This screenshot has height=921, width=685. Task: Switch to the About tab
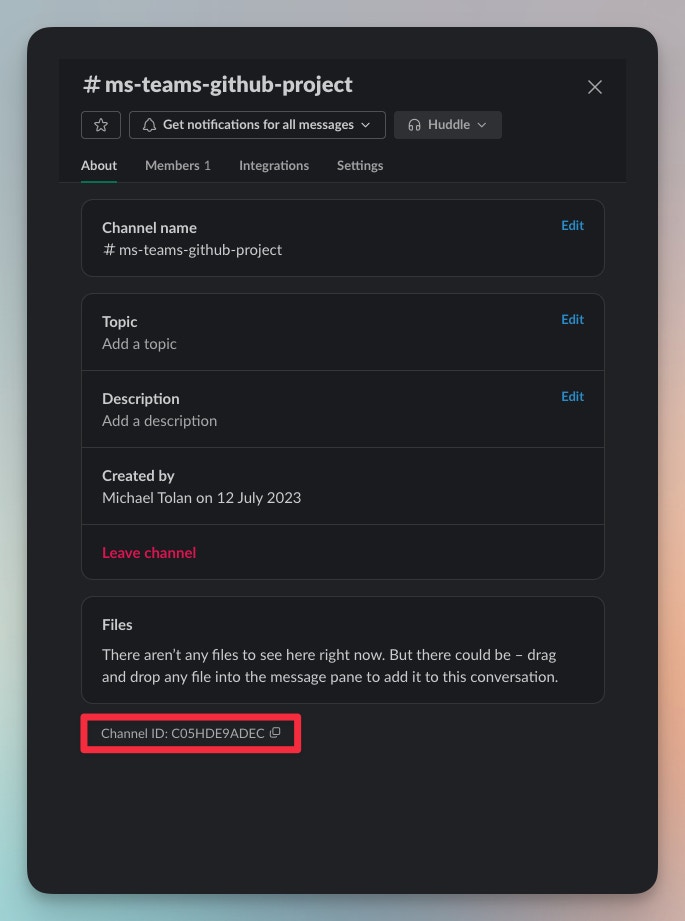(99, 165)
